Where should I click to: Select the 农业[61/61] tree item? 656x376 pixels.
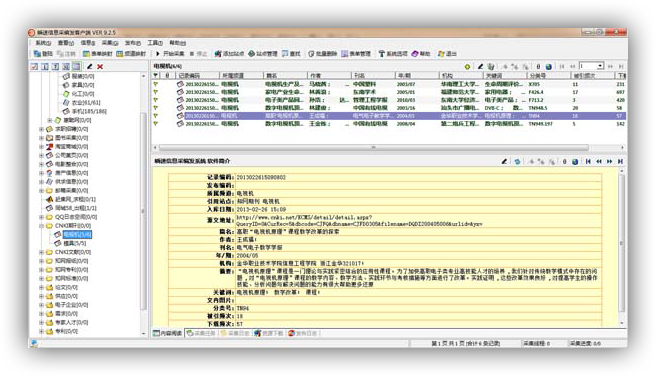86,103
